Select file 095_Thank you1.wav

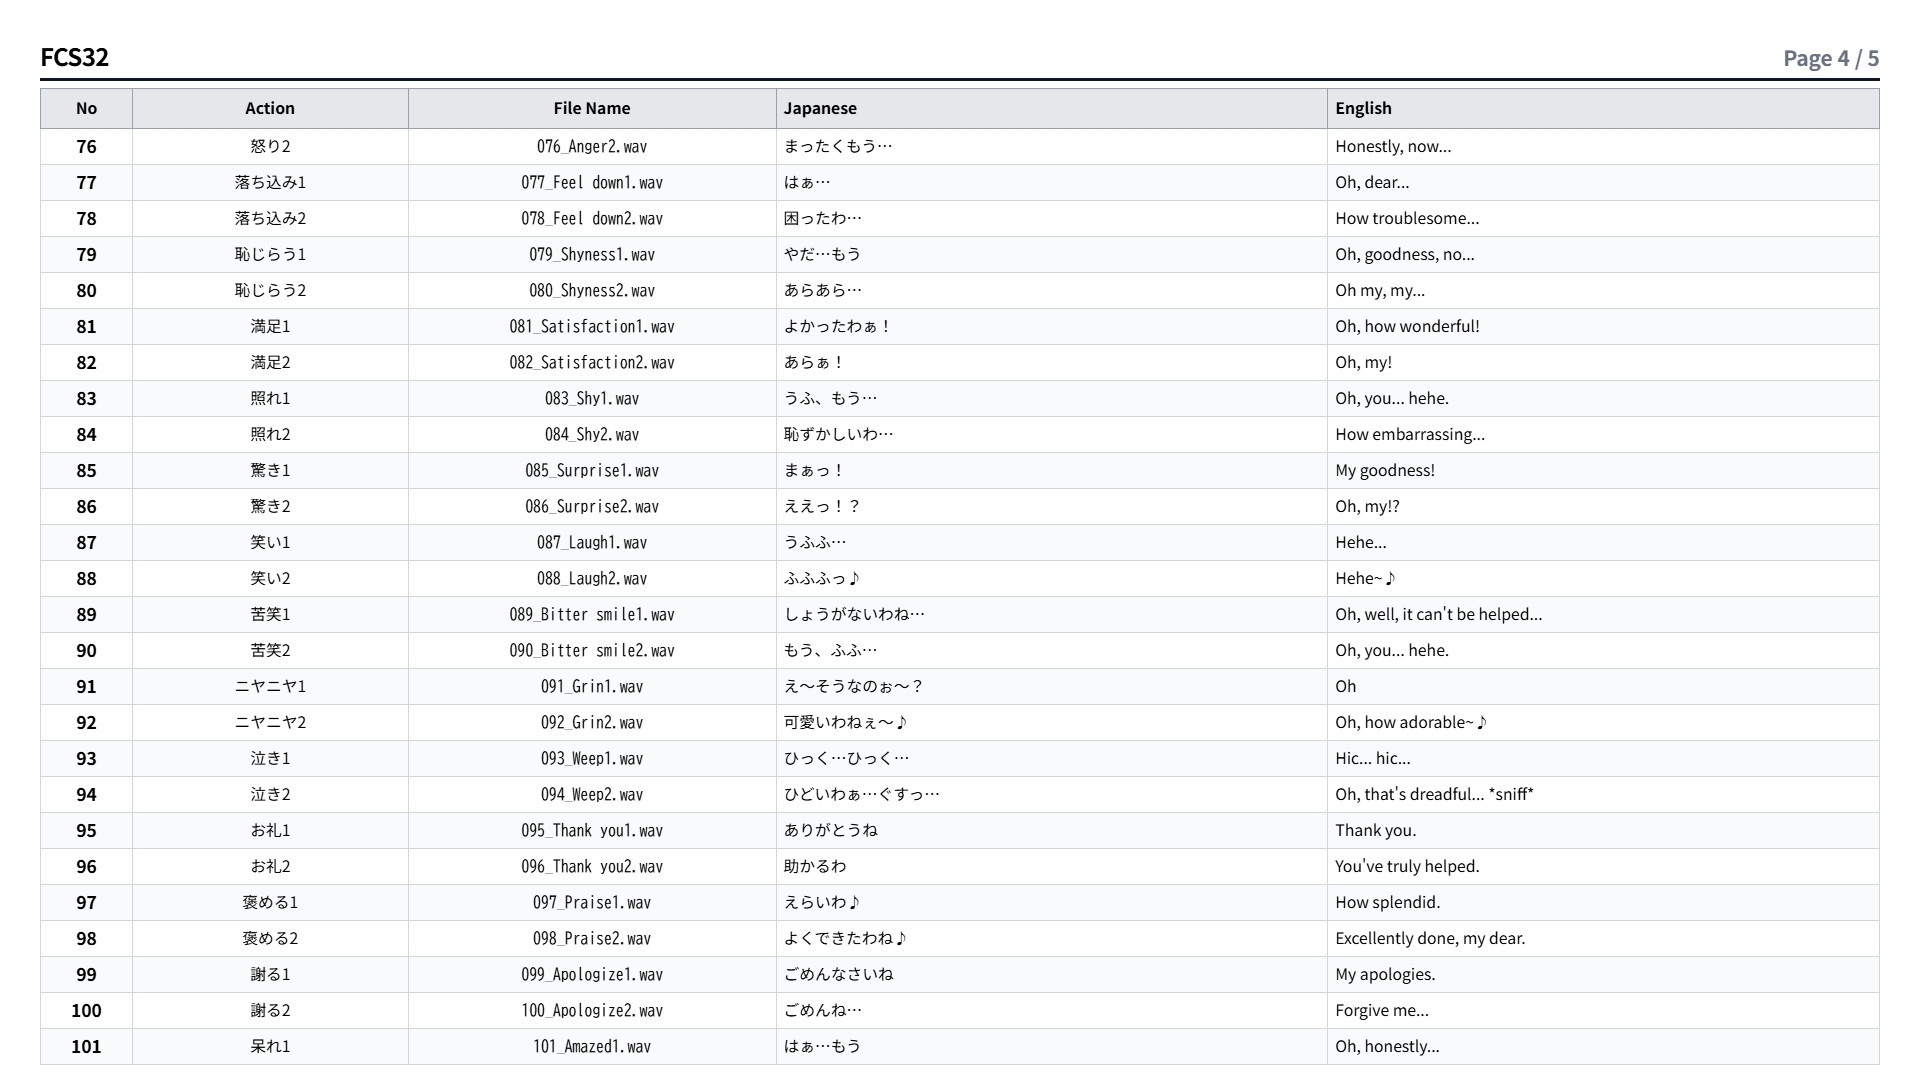592,831
